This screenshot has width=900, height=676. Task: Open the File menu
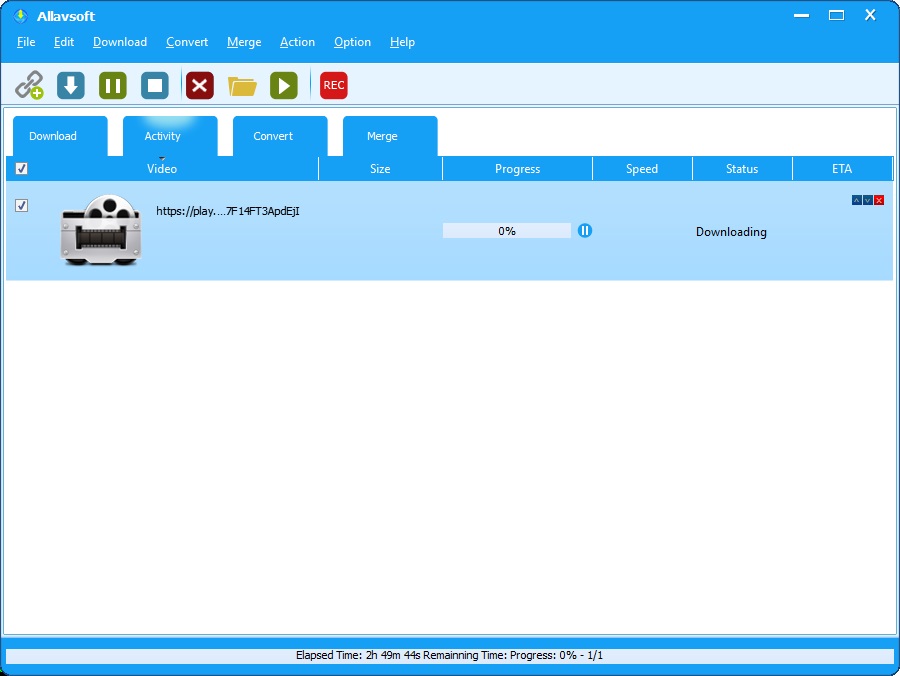pos(26,42)
